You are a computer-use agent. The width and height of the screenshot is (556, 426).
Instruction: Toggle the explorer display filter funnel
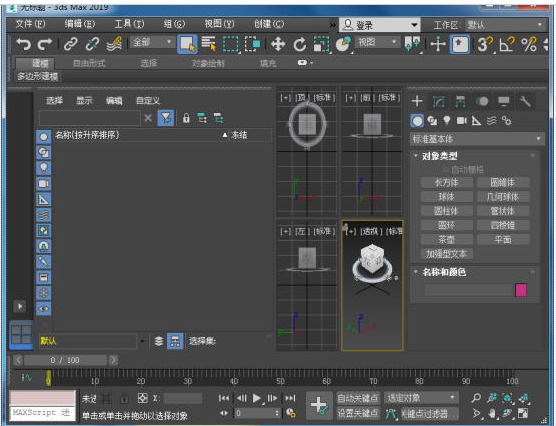click(x=166, y=118)
